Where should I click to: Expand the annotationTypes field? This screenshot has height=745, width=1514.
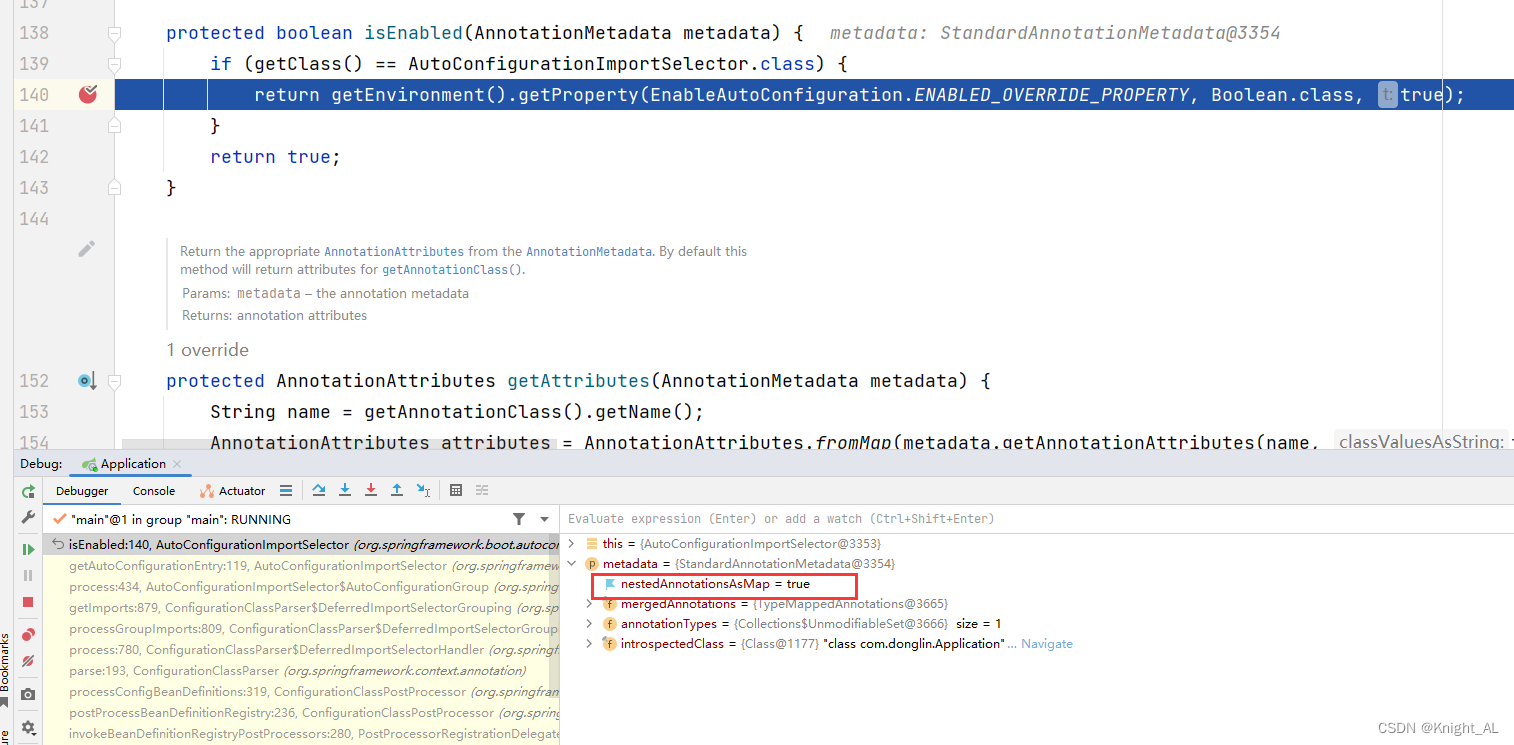click(590, 624)
